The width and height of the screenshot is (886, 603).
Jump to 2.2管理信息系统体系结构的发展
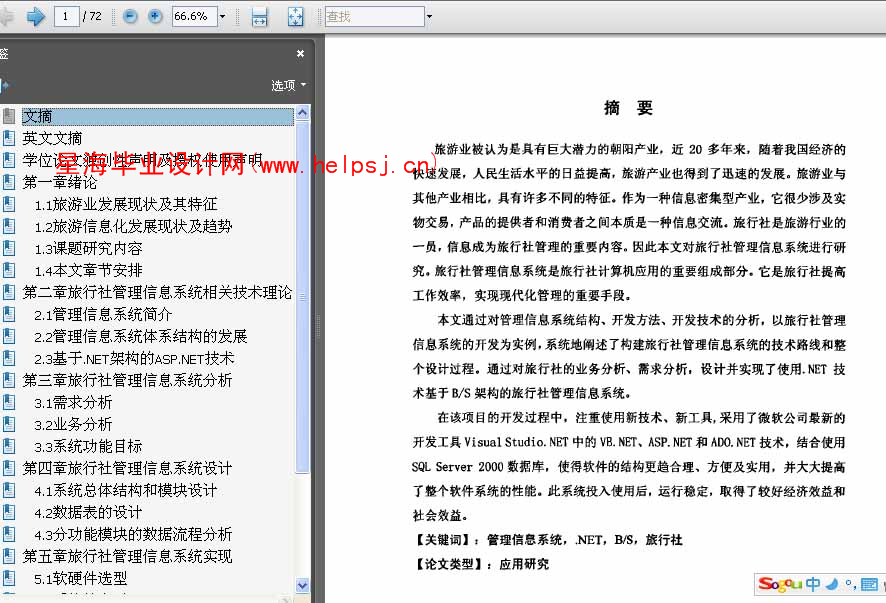[x=141, y=337]
